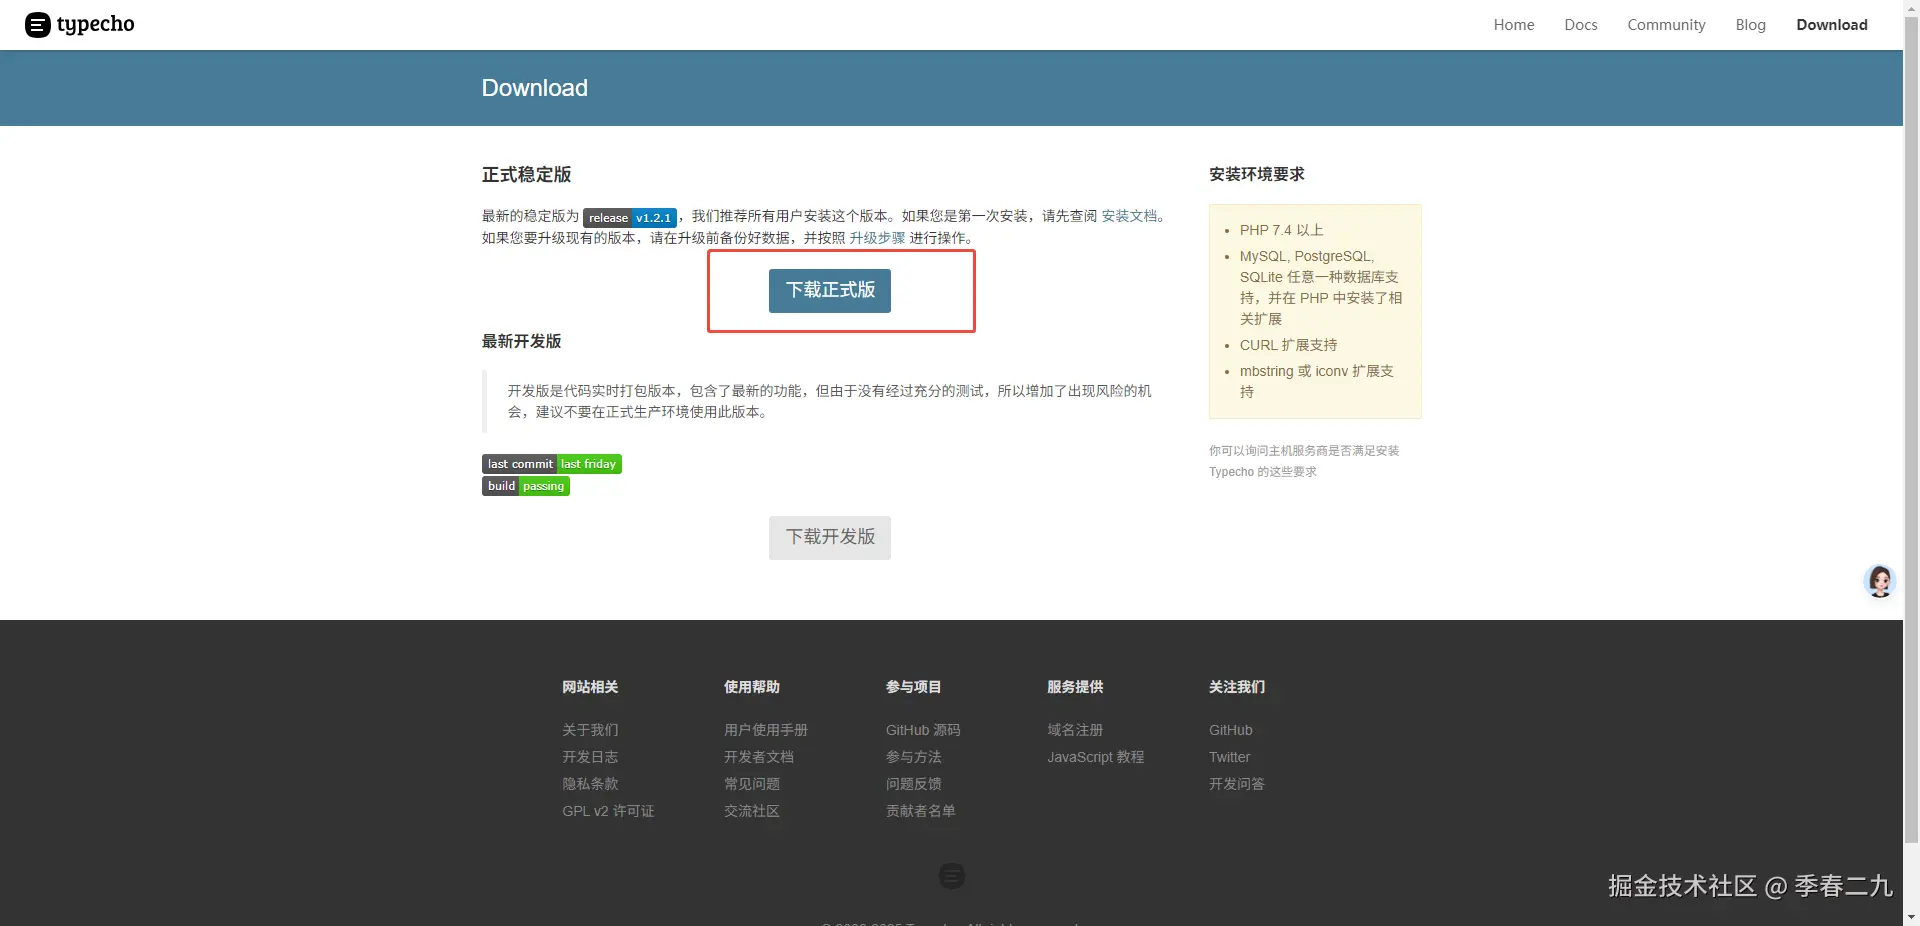Open the 问题反馈 footer link

coord(914,784)
